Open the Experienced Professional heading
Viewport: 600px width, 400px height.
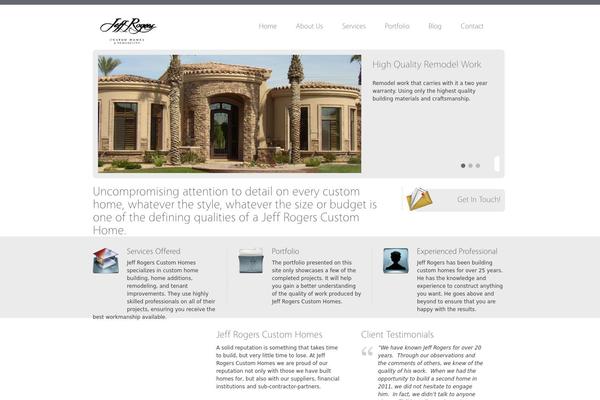pos(457,251)
